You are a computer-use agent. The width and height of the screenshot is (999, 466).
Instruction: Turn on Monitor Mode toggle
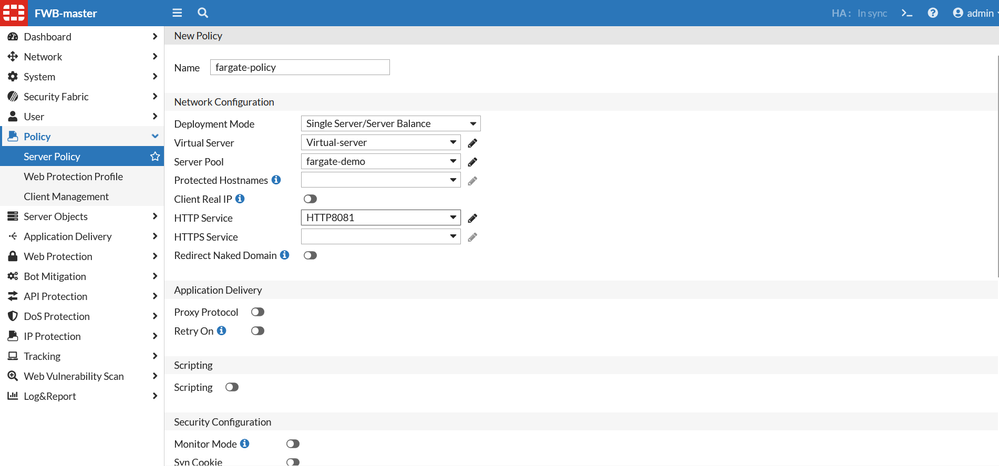(x=293, y=444)
